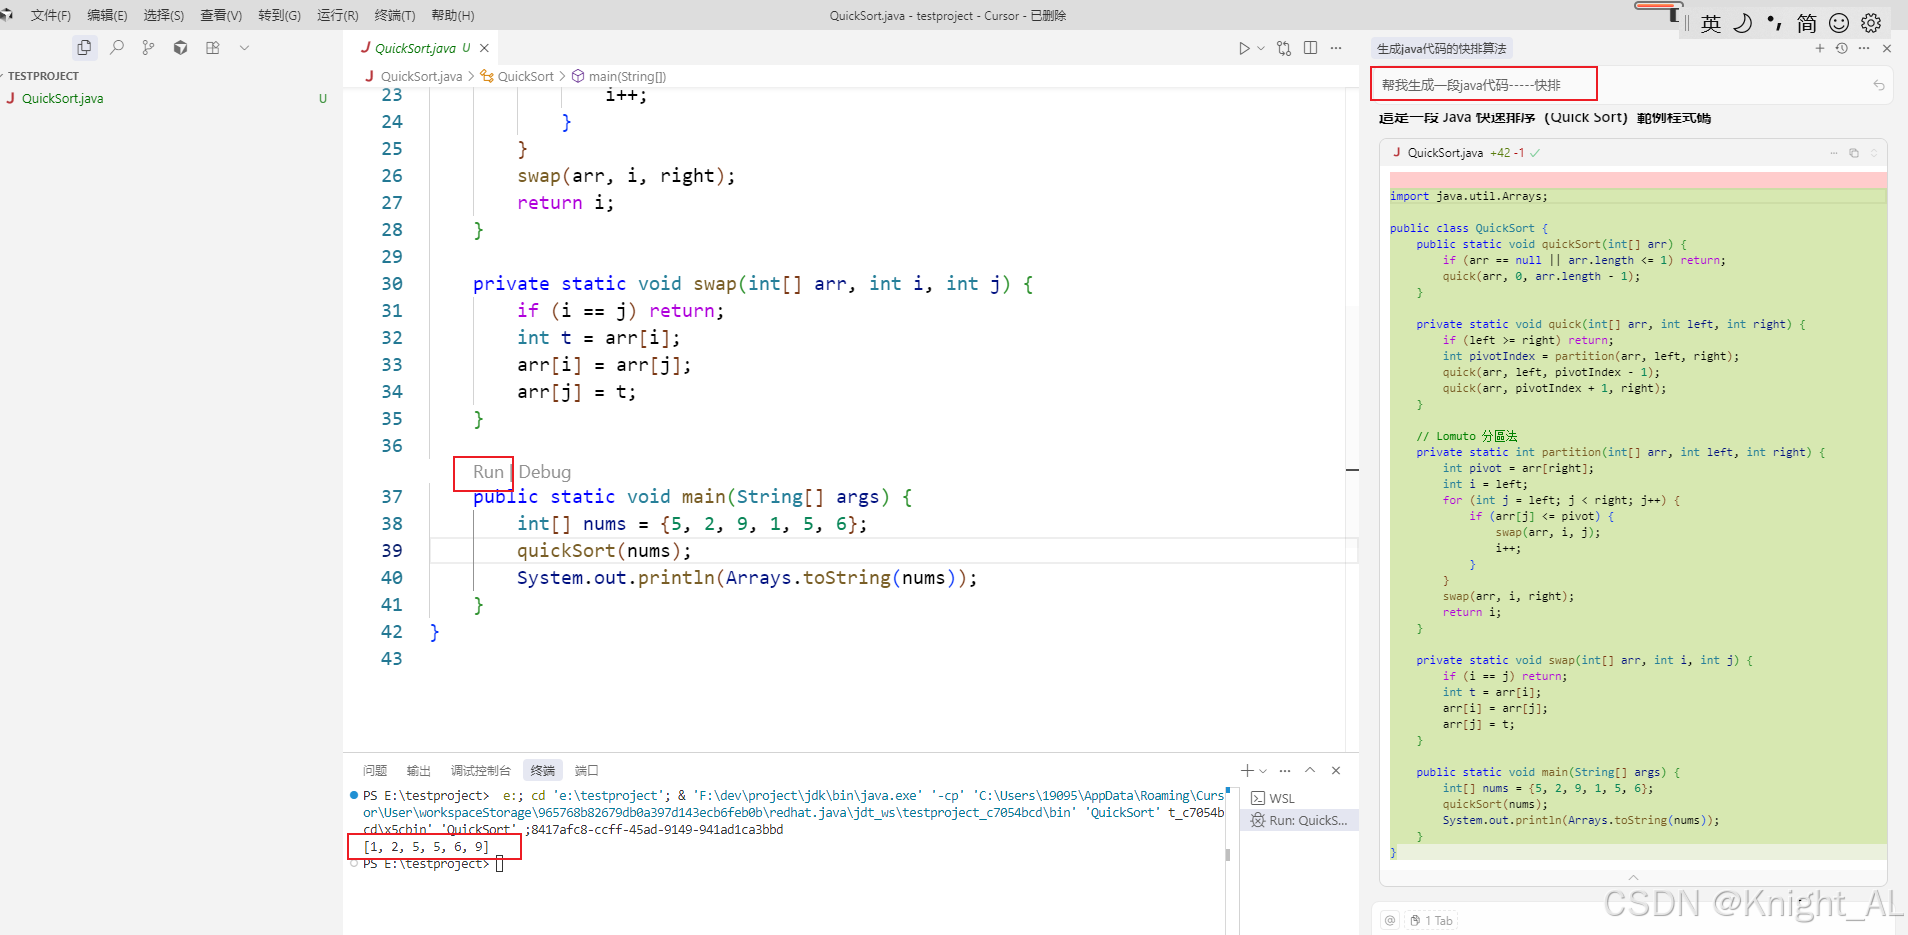Viewport: 1908px width, 935px height.
Task: Copy the generated code block
Action: click(1854, 153)
